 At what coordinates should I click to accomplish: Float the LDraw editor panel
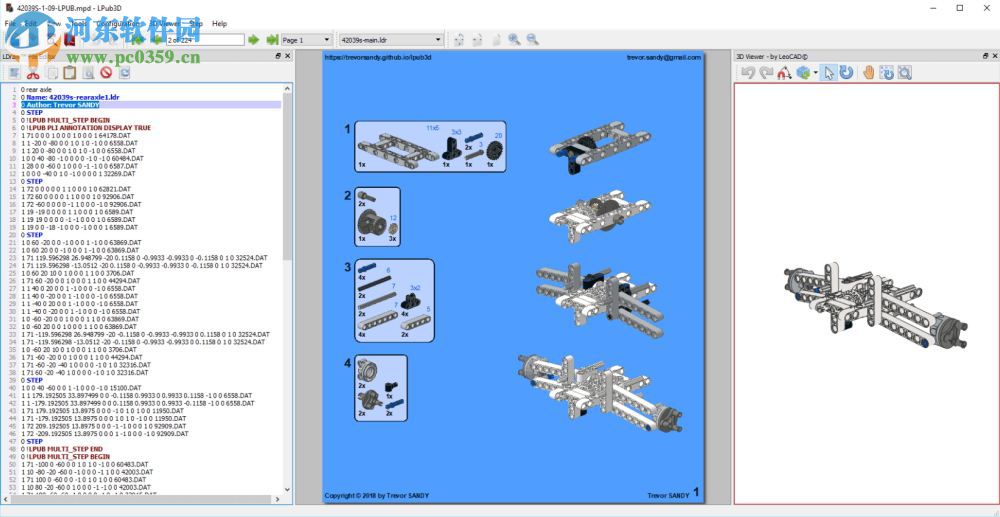pyautogui.click(x=277, y=56)
